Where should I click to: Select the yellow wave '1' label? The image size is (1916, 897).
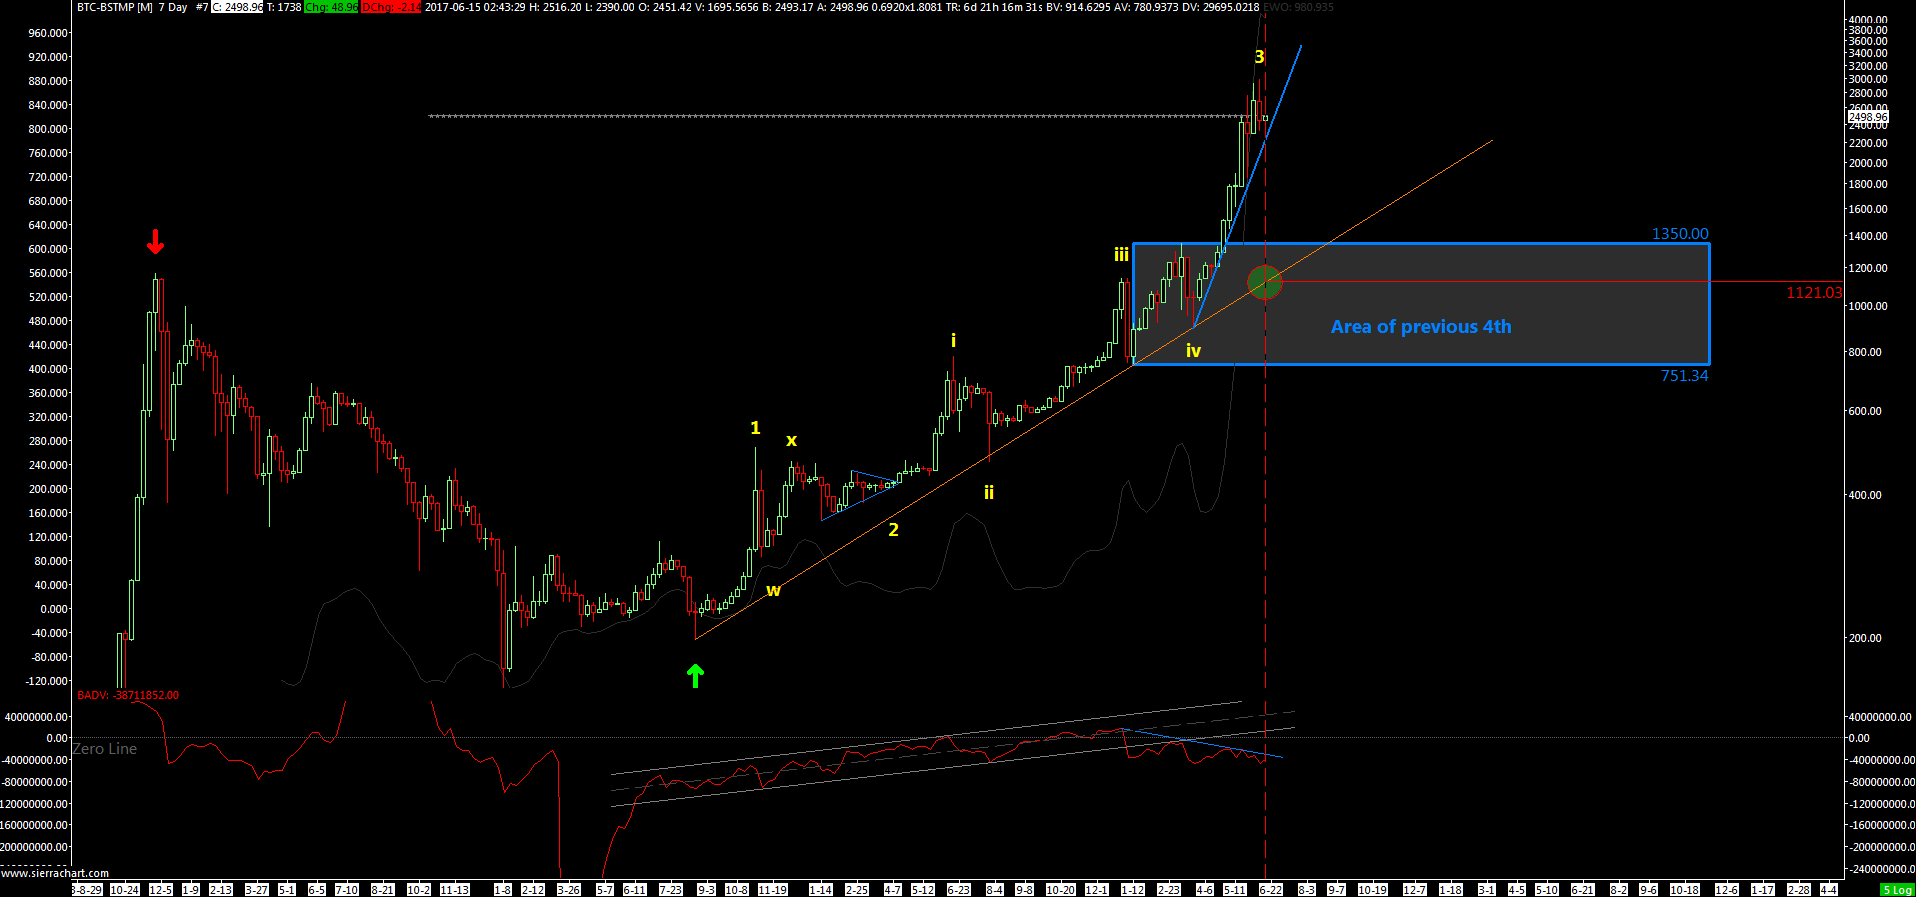click(755, 428)
